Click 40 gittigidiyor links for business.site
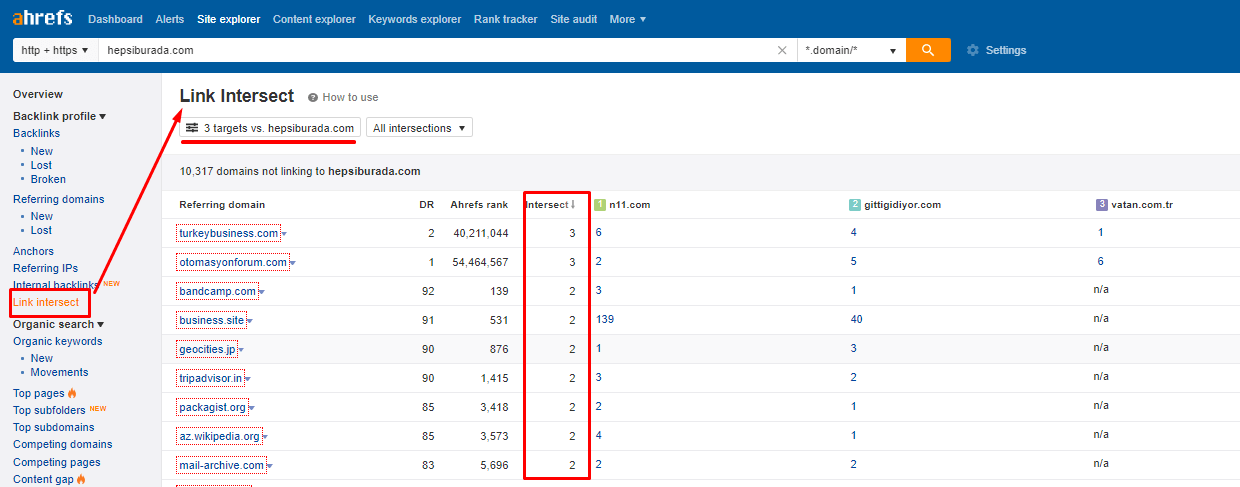The image size is (1240, 487). click(856, 320)
